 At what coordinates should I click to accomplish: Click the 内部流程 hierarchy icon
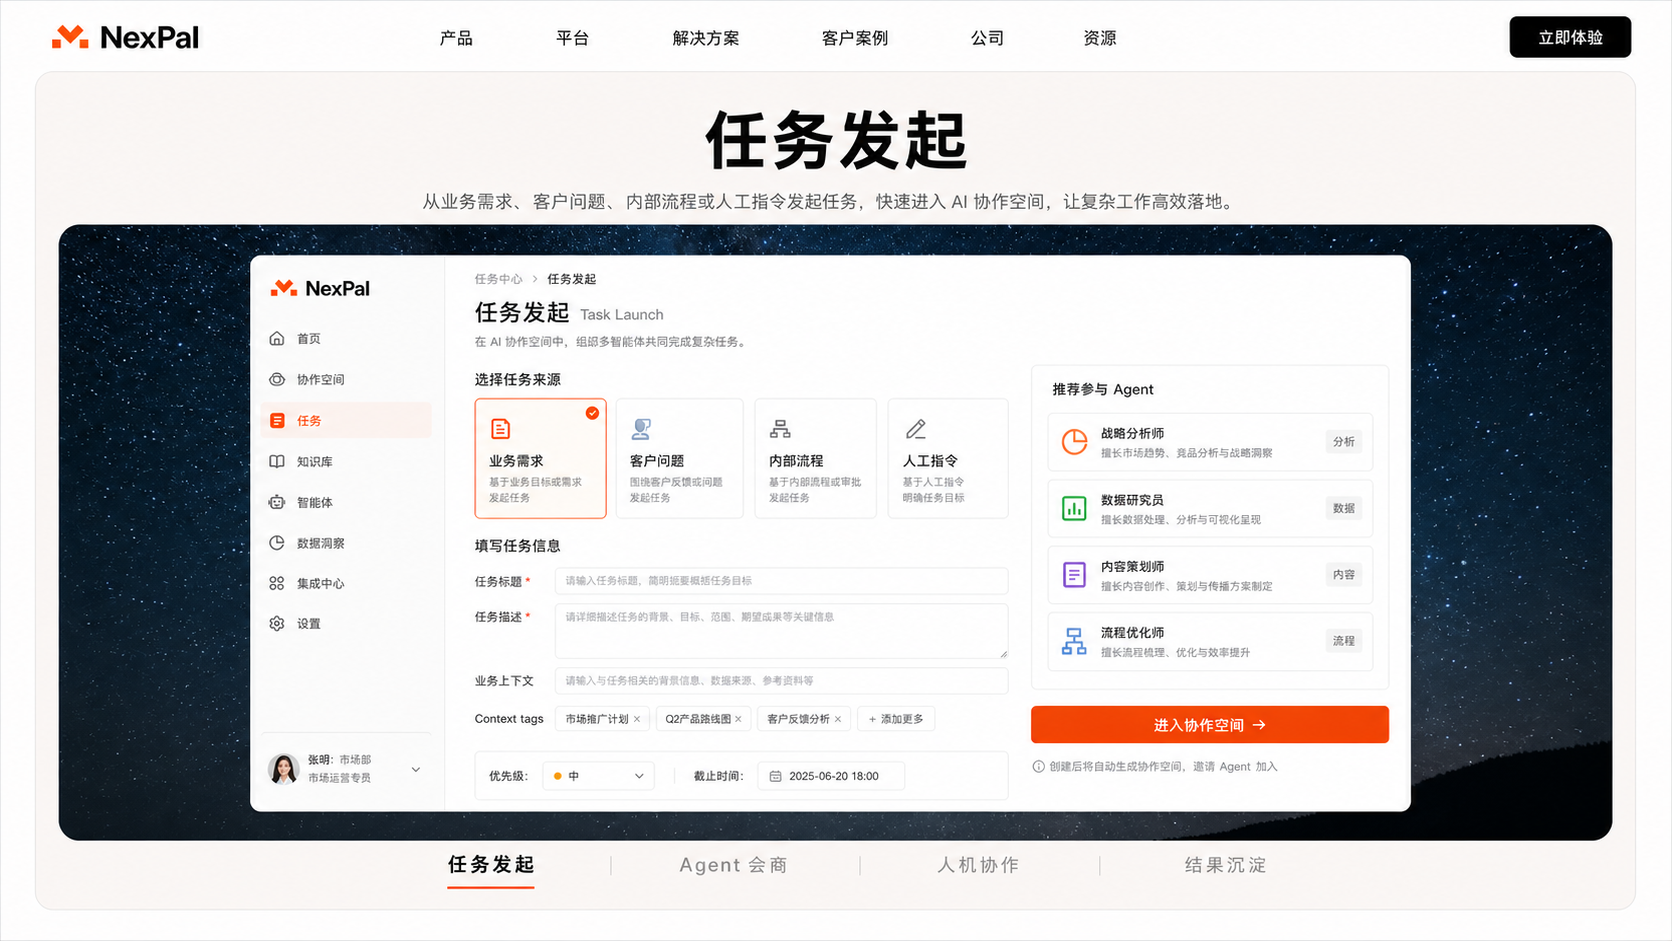[x=780, y=429]
